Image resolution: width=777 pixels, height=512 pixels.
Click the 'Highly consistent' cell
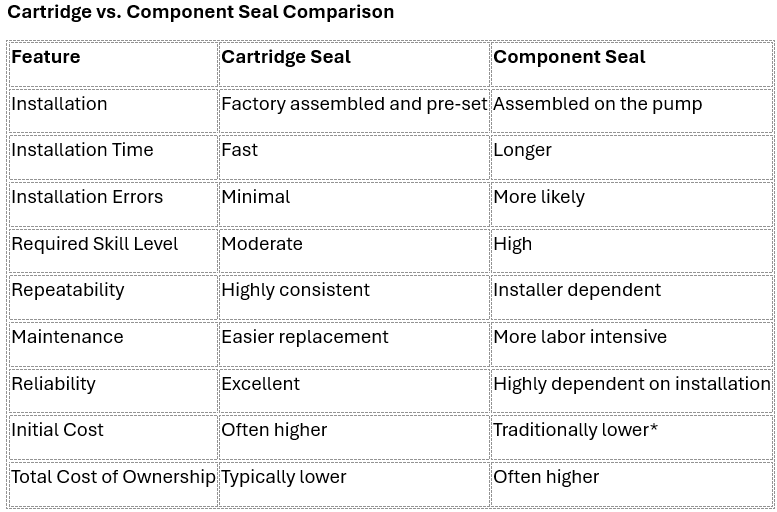point(354,297)
